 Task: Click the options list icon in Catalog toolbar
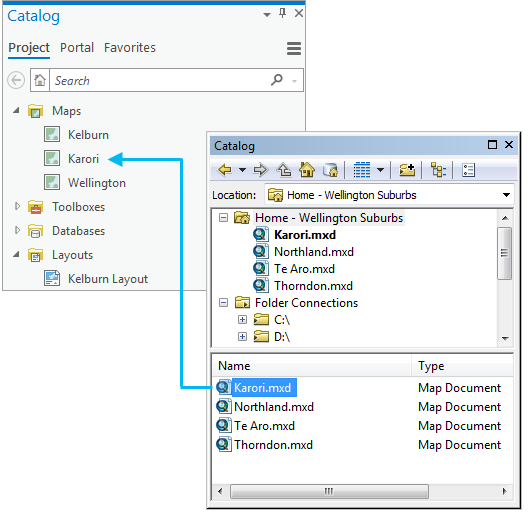tap(468, 170)
